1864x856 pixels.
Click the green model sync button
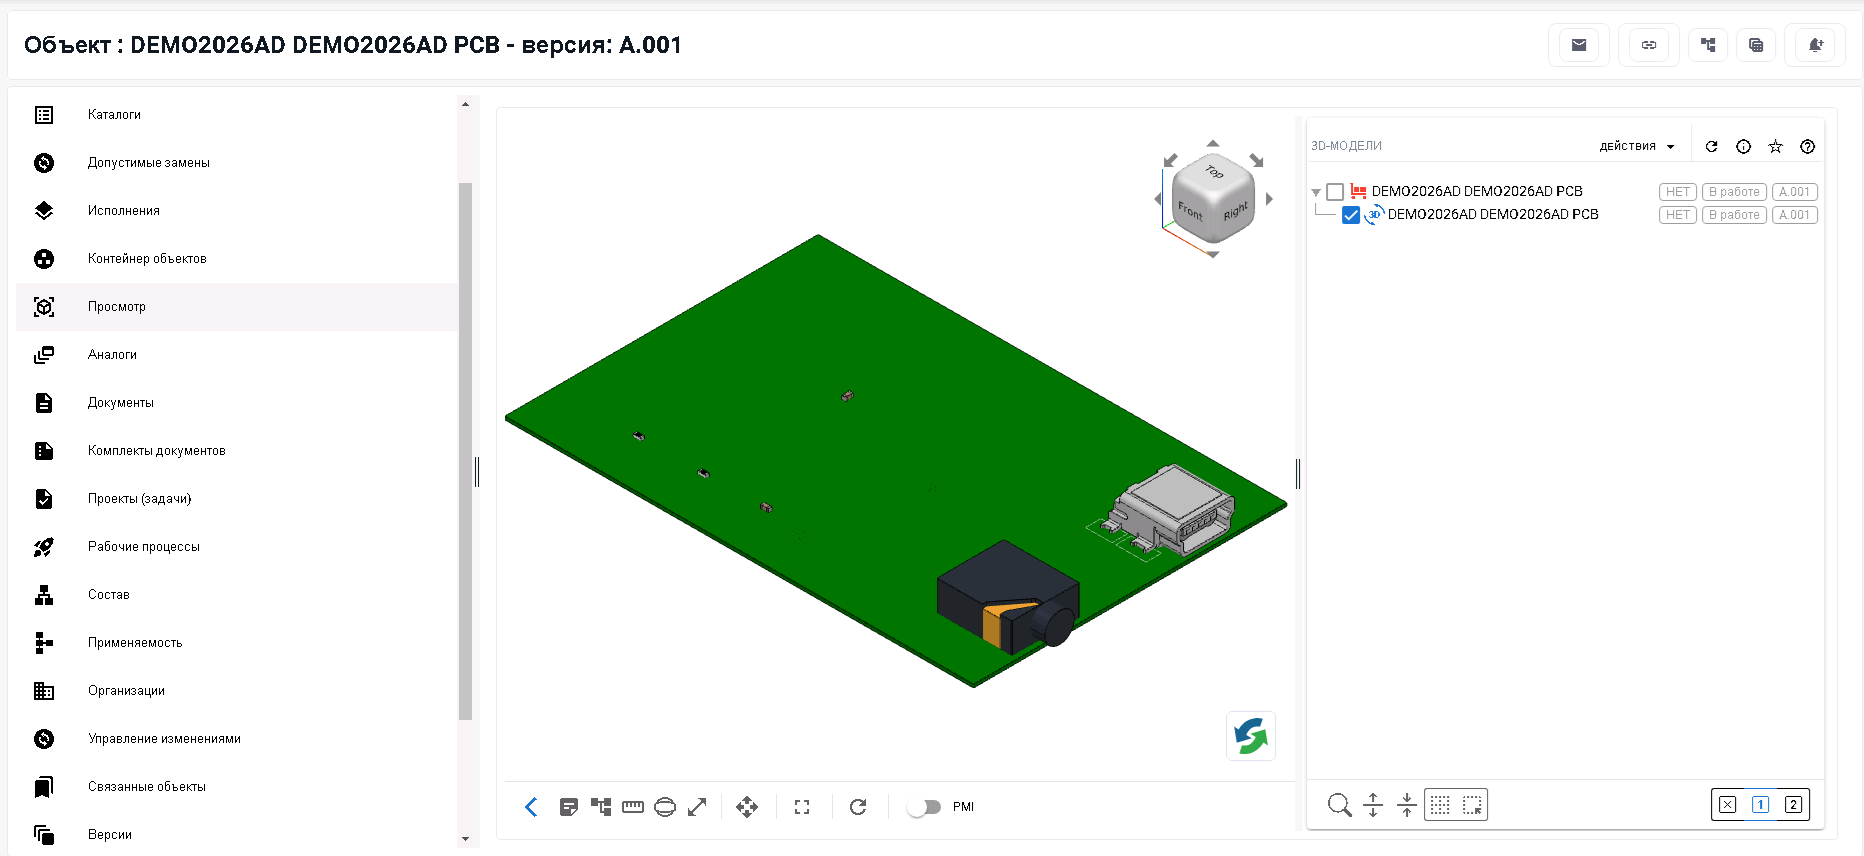1251,736
